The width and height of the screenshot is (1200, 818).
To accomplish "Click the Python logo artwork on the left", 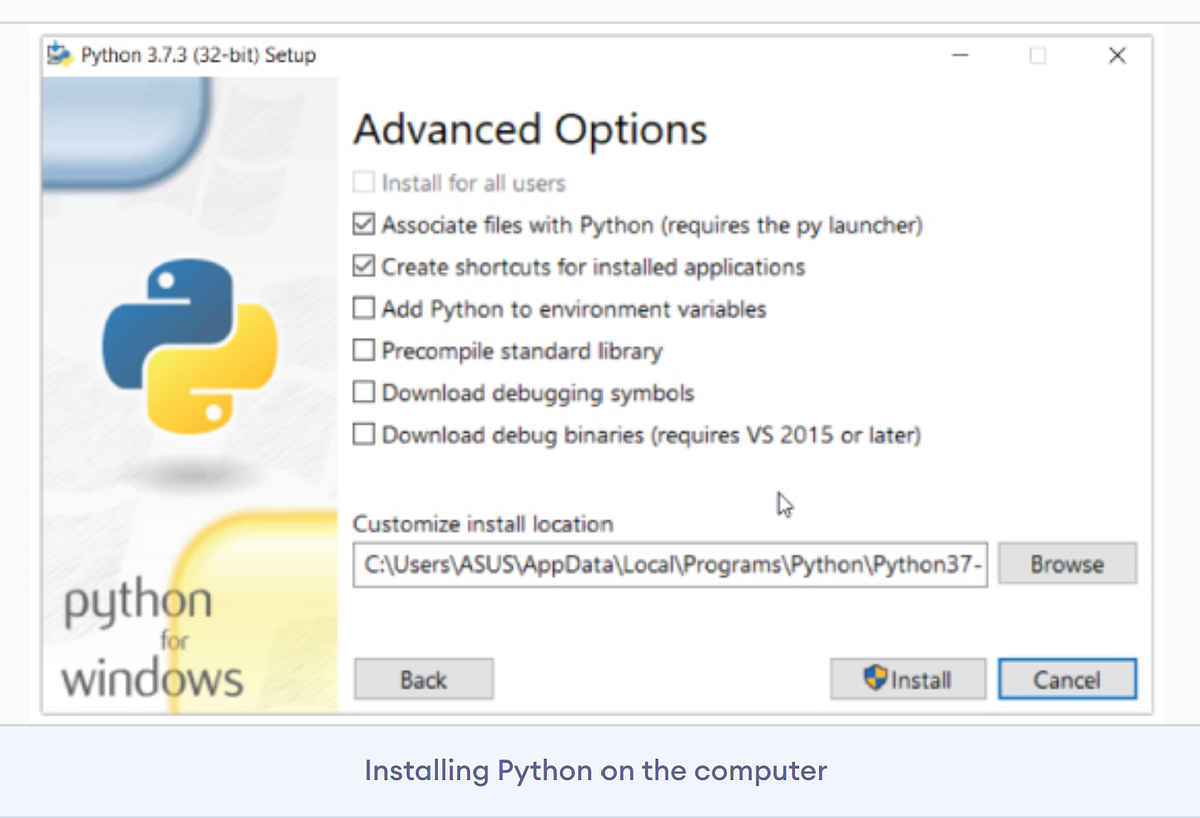I will (x=188, y=345).
